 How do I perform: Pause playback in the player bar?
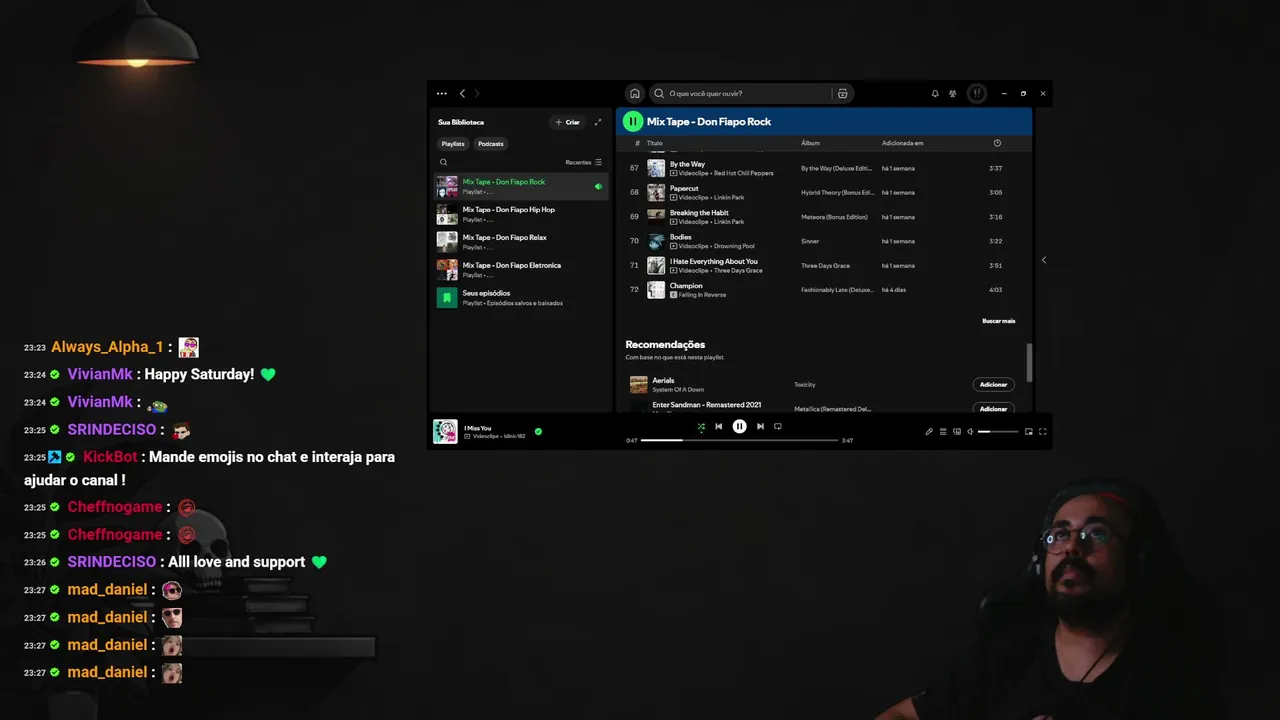tap(739, 426)
